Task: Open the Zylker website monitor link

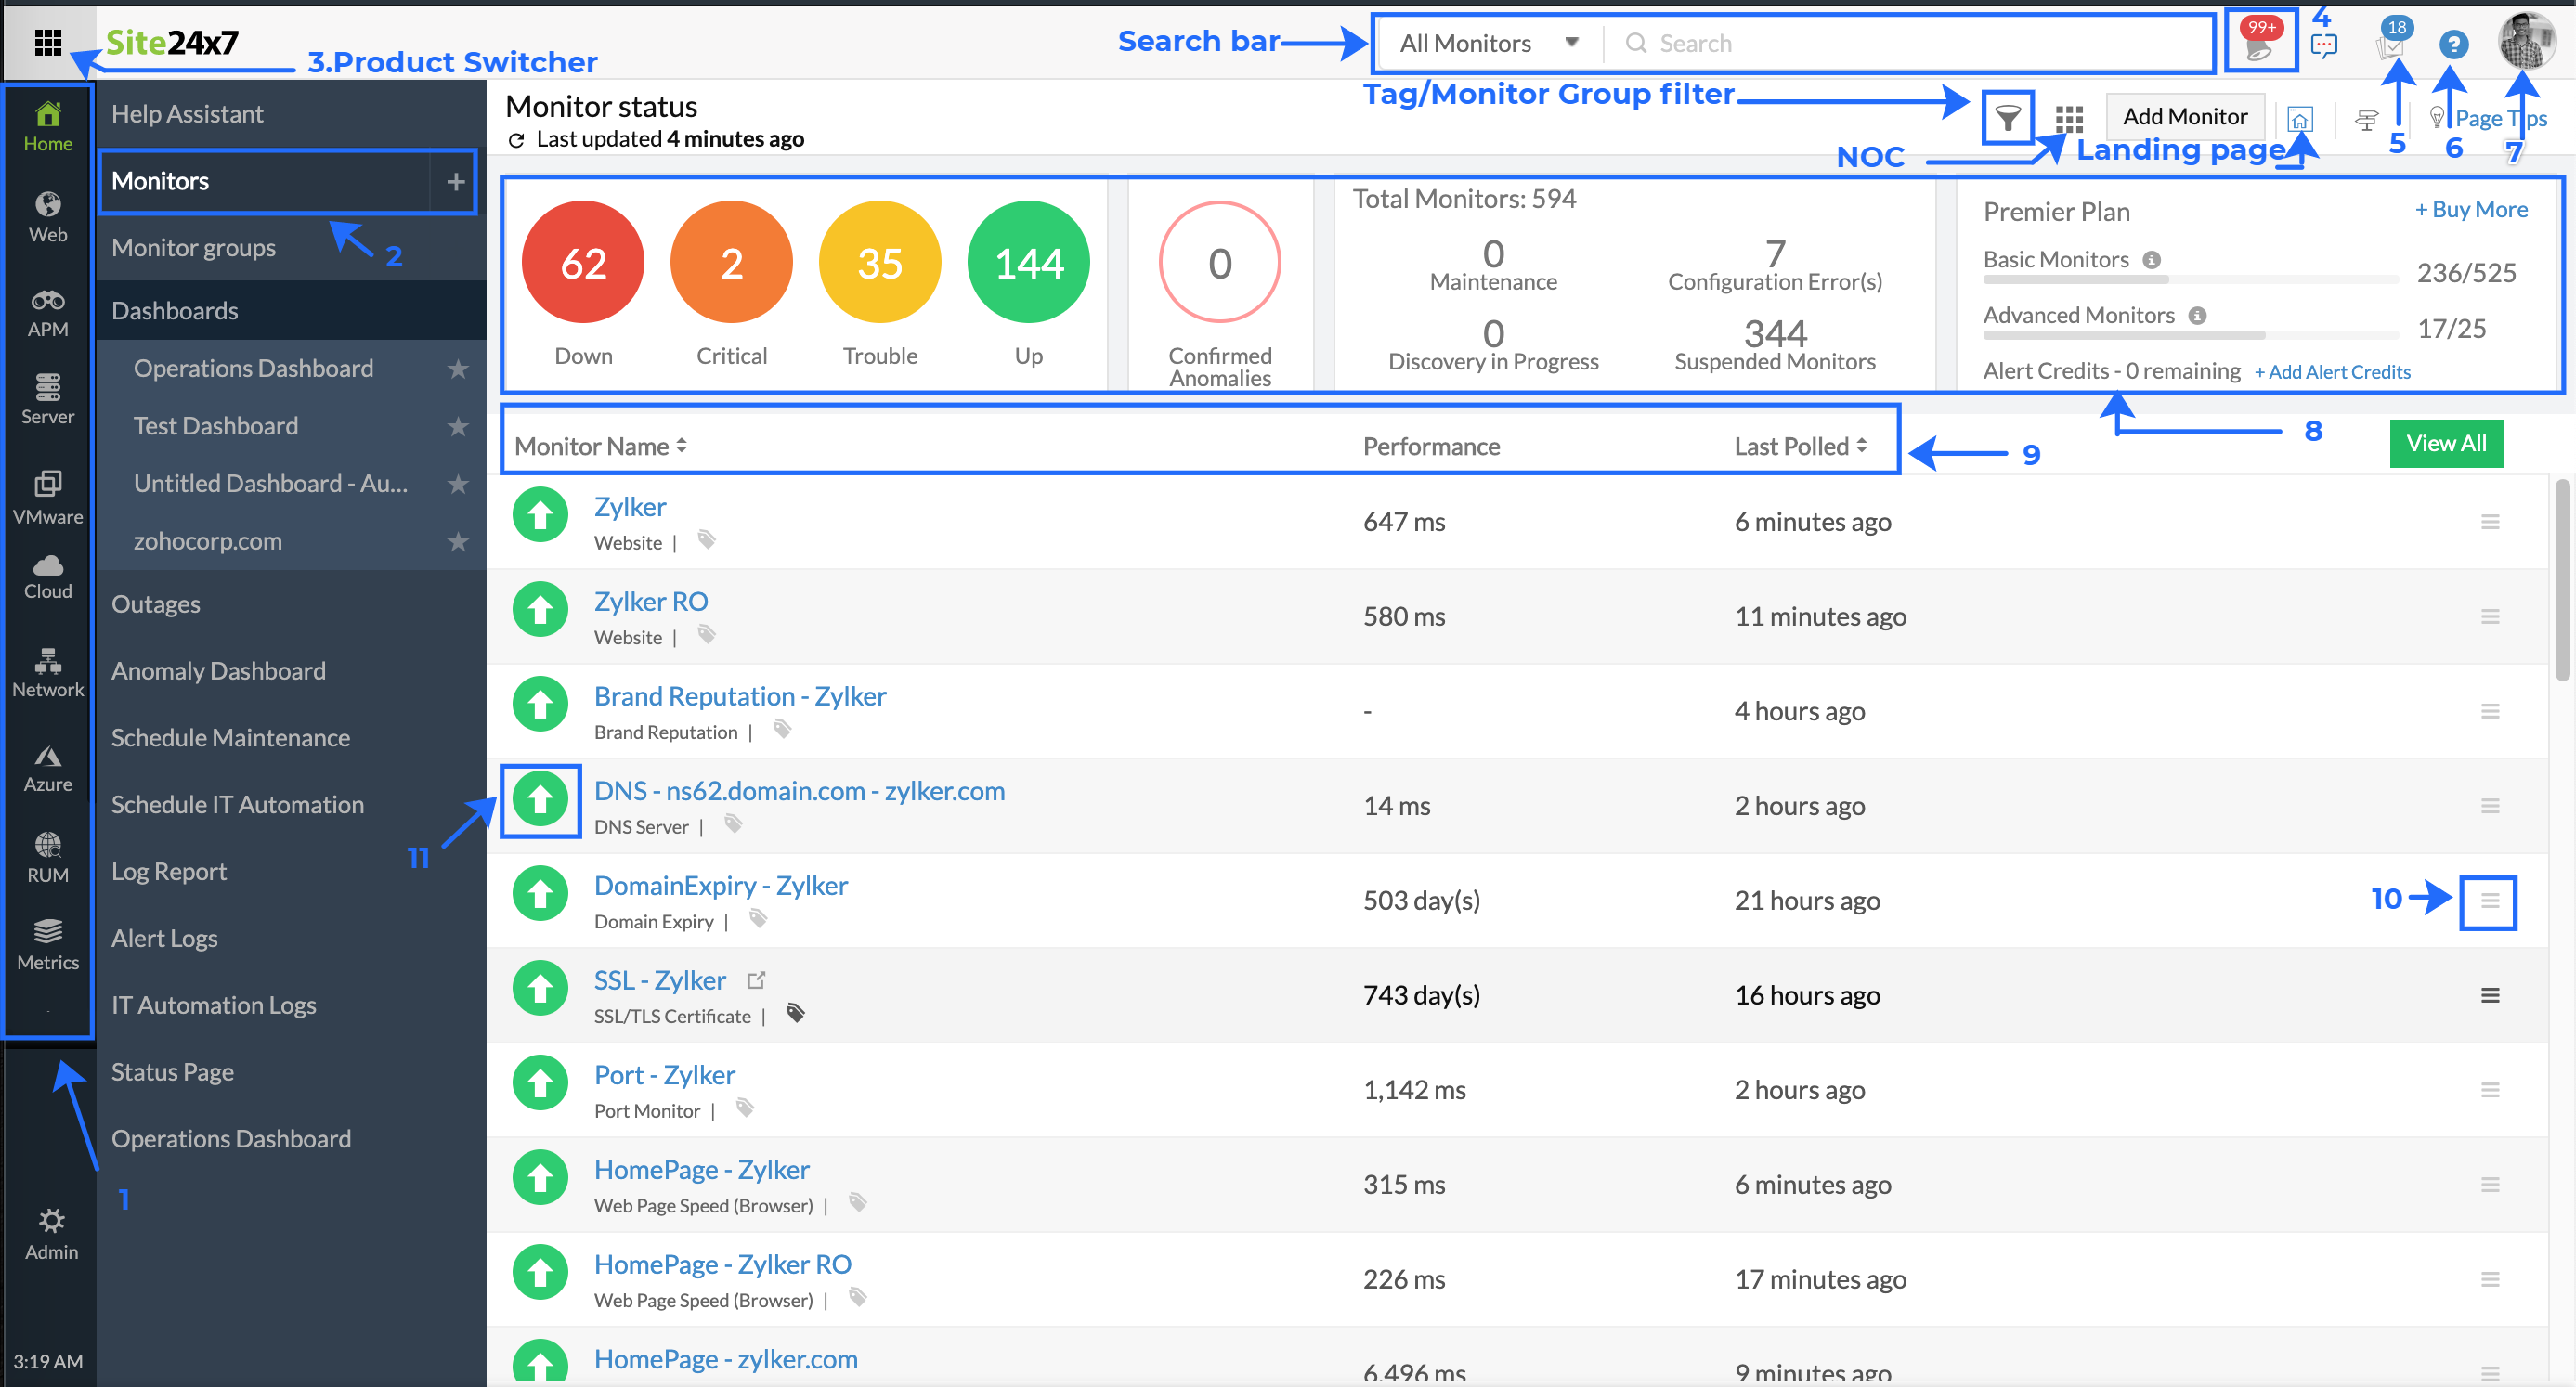Action: pos(630,507)
